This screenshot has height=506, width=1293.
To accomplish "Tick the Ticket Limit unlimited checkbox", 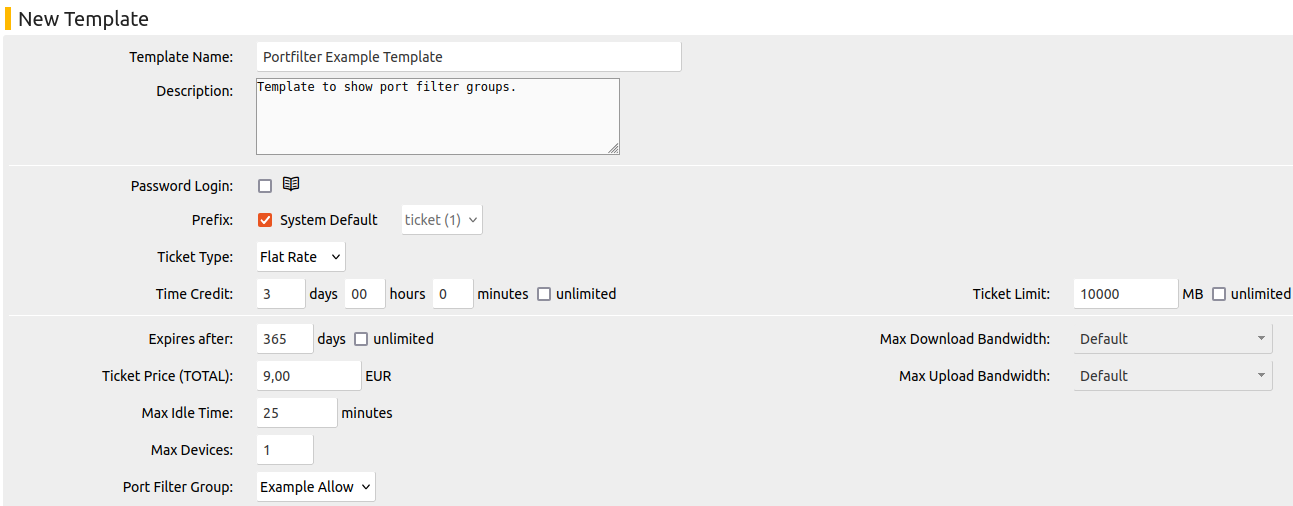I will click(x=1219, y=294).
